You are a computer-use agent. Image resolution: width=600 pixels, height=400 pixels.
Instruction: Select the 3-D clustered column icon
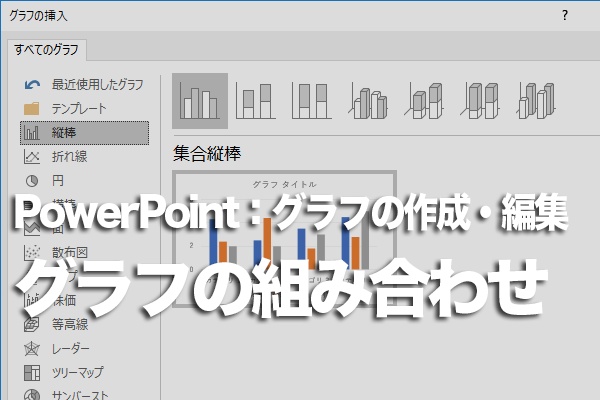[368, 101]
